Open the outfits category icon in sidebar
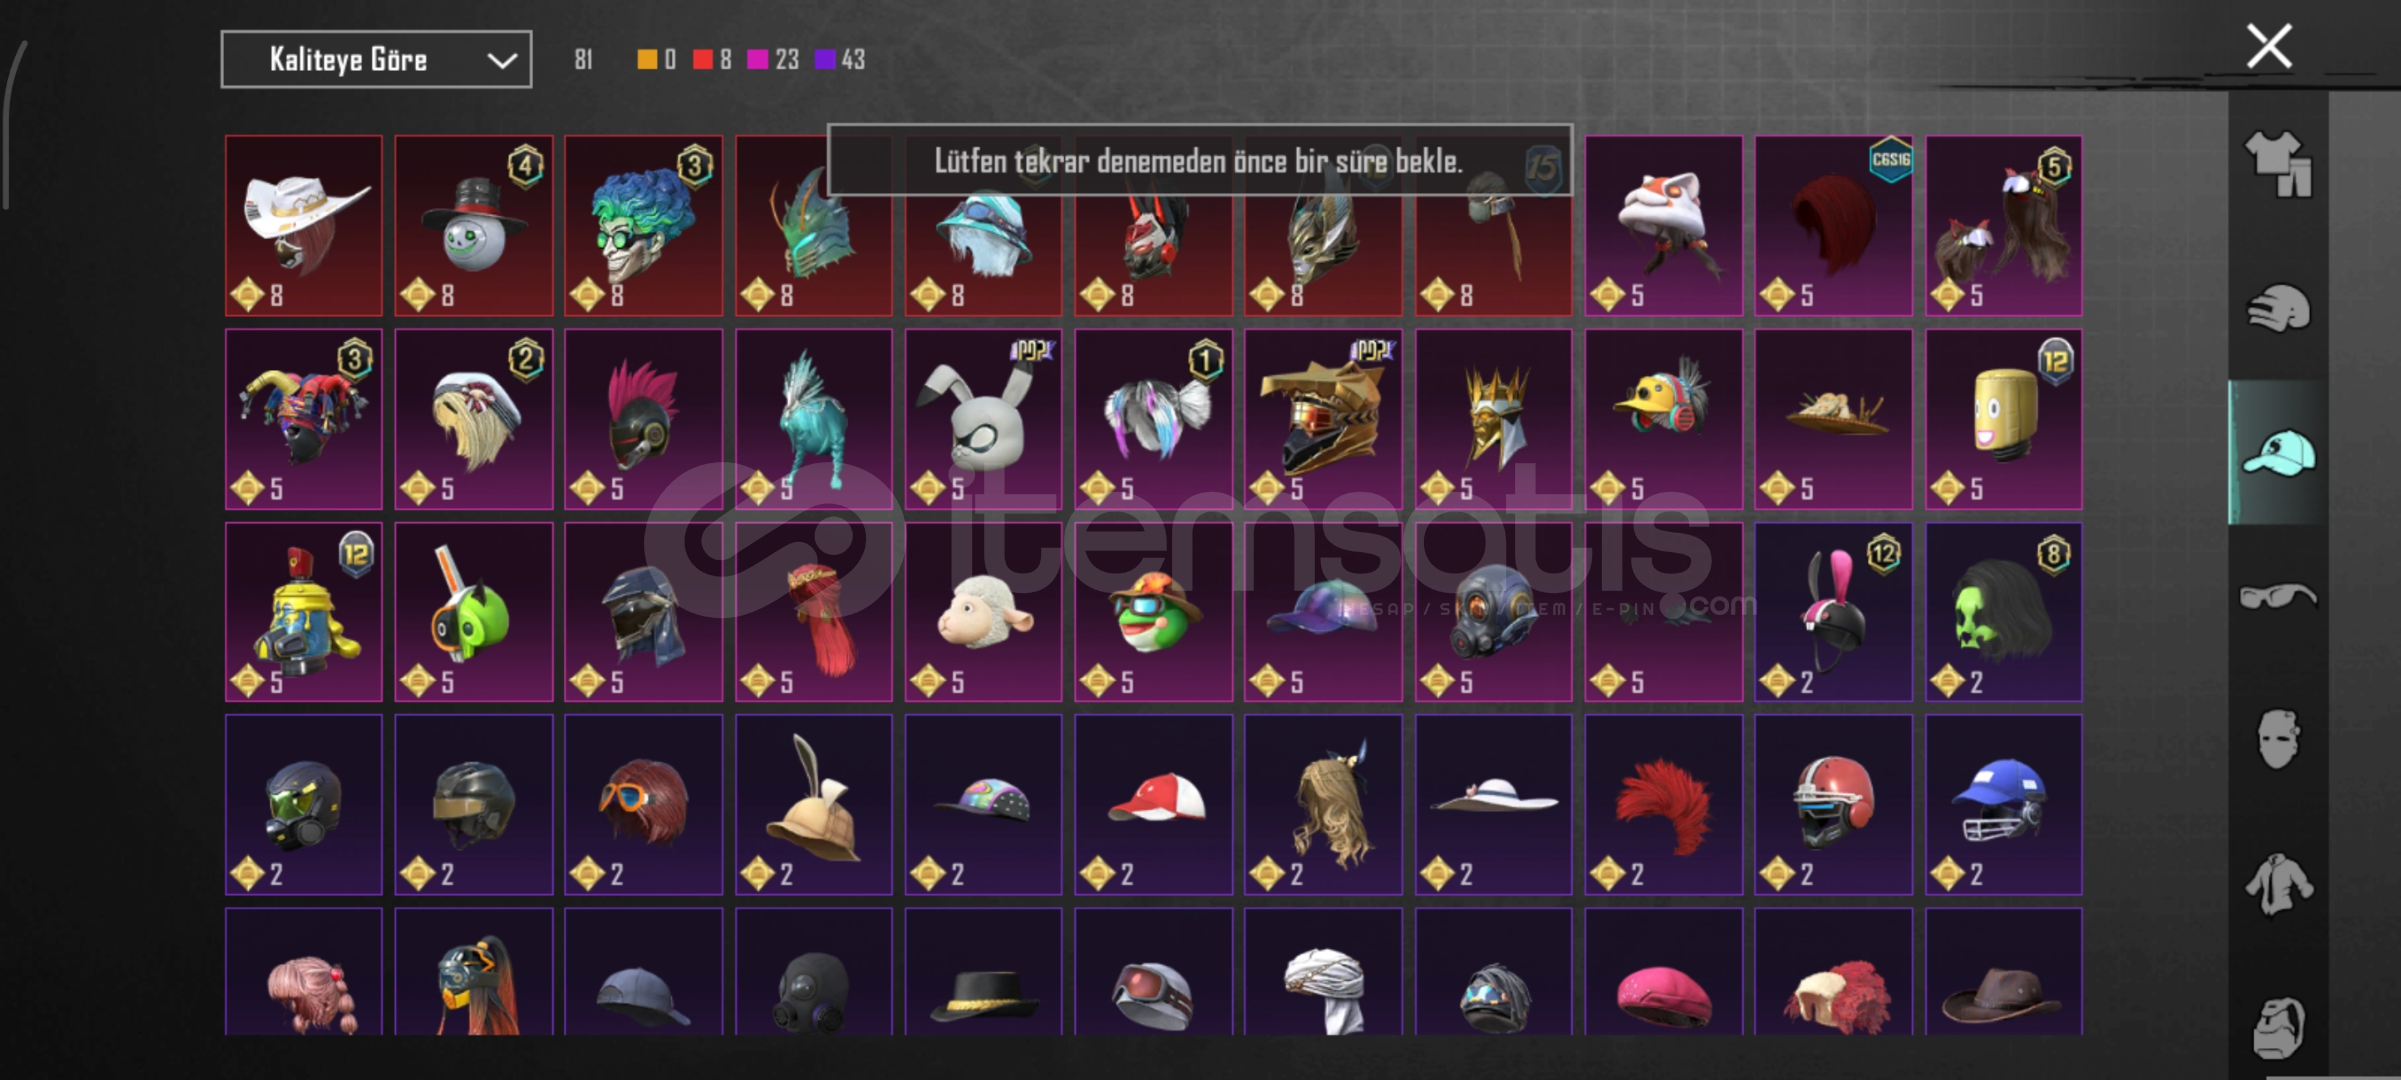 coord(2278,164)
